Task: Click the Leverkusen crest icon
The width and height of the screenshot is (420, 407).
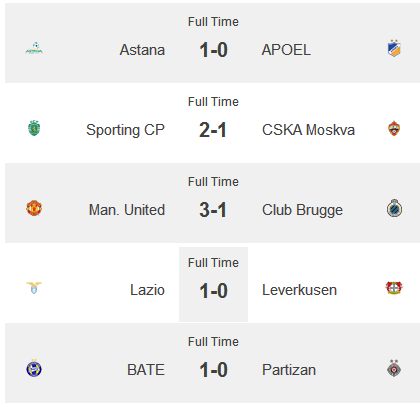Action: pyautogui.click(x=394, y=288)
